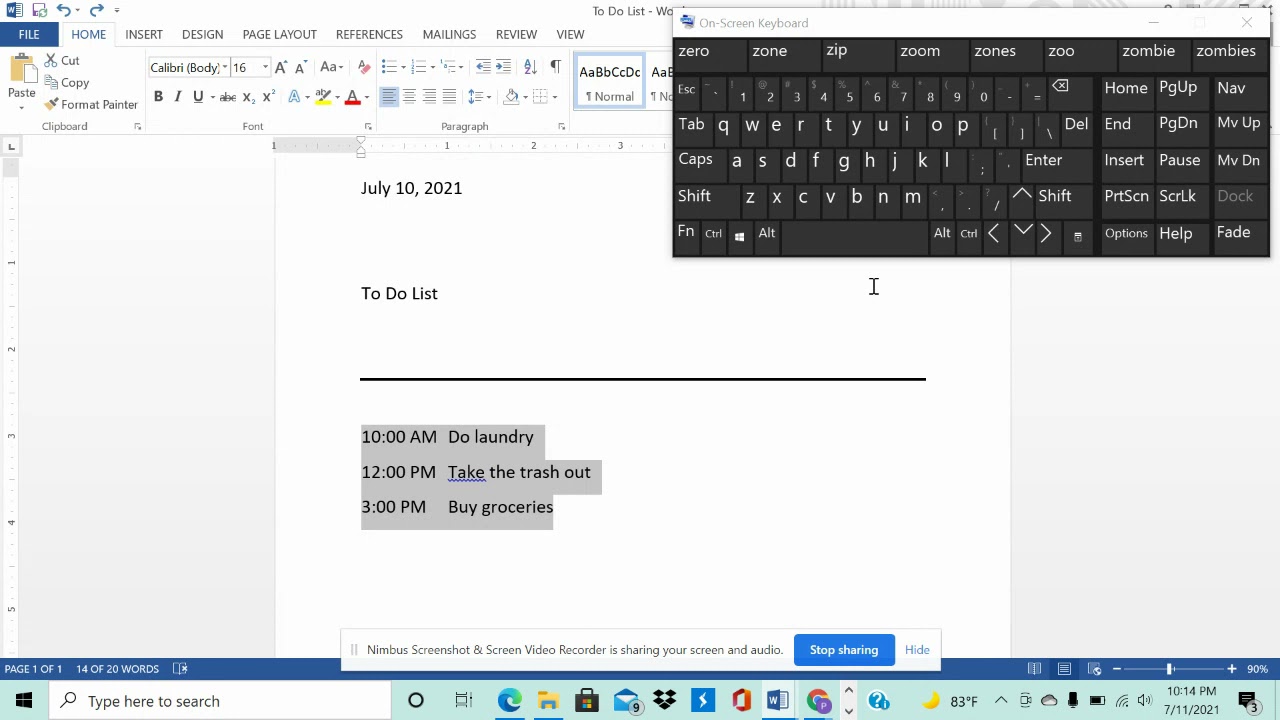Image resolution: width=1280 pixels, height=720 pixels.
Task: Open the Borders dropdown
Action: [555, 97]
